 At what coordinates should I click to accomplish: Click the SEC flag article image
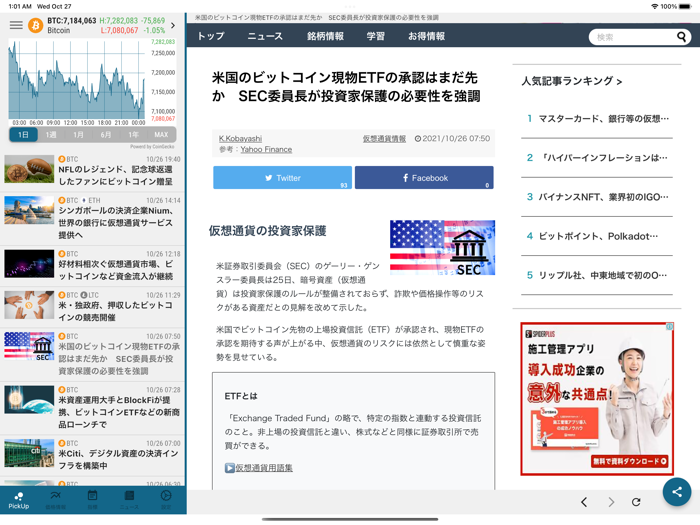coord(442,247)
